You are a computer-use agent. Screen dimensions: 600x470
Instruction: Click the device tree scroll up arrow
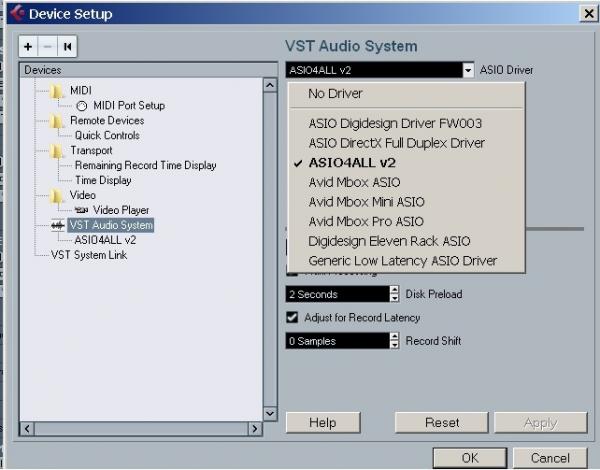click(270, 85)
